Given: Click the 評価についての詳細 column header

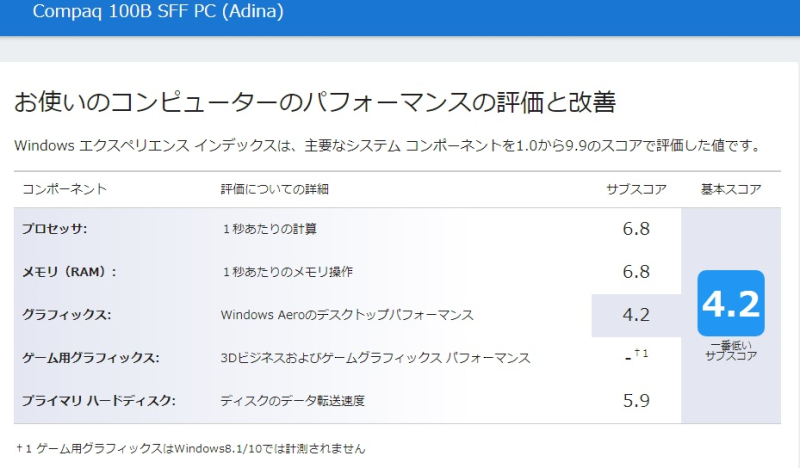Looking at the screenshot, I should click(274, 189).
